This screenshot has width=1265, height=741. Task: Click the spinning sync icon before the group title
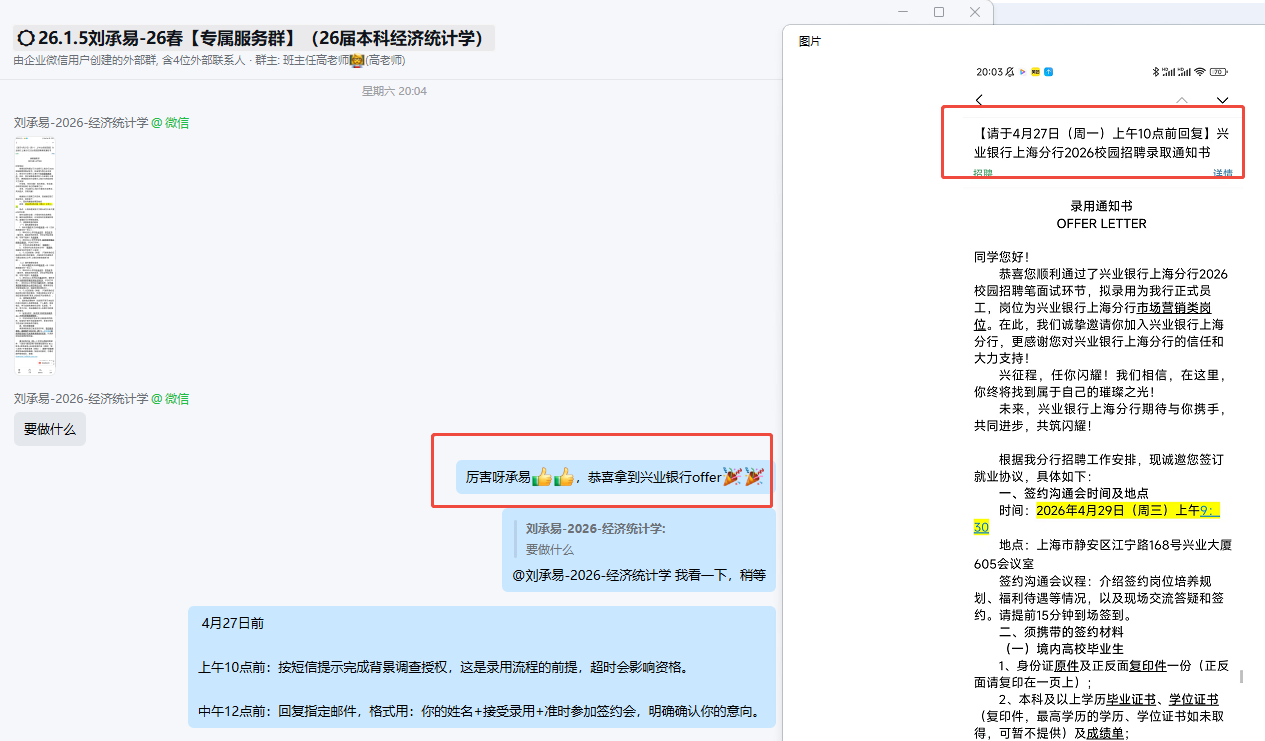pos(25,39)
